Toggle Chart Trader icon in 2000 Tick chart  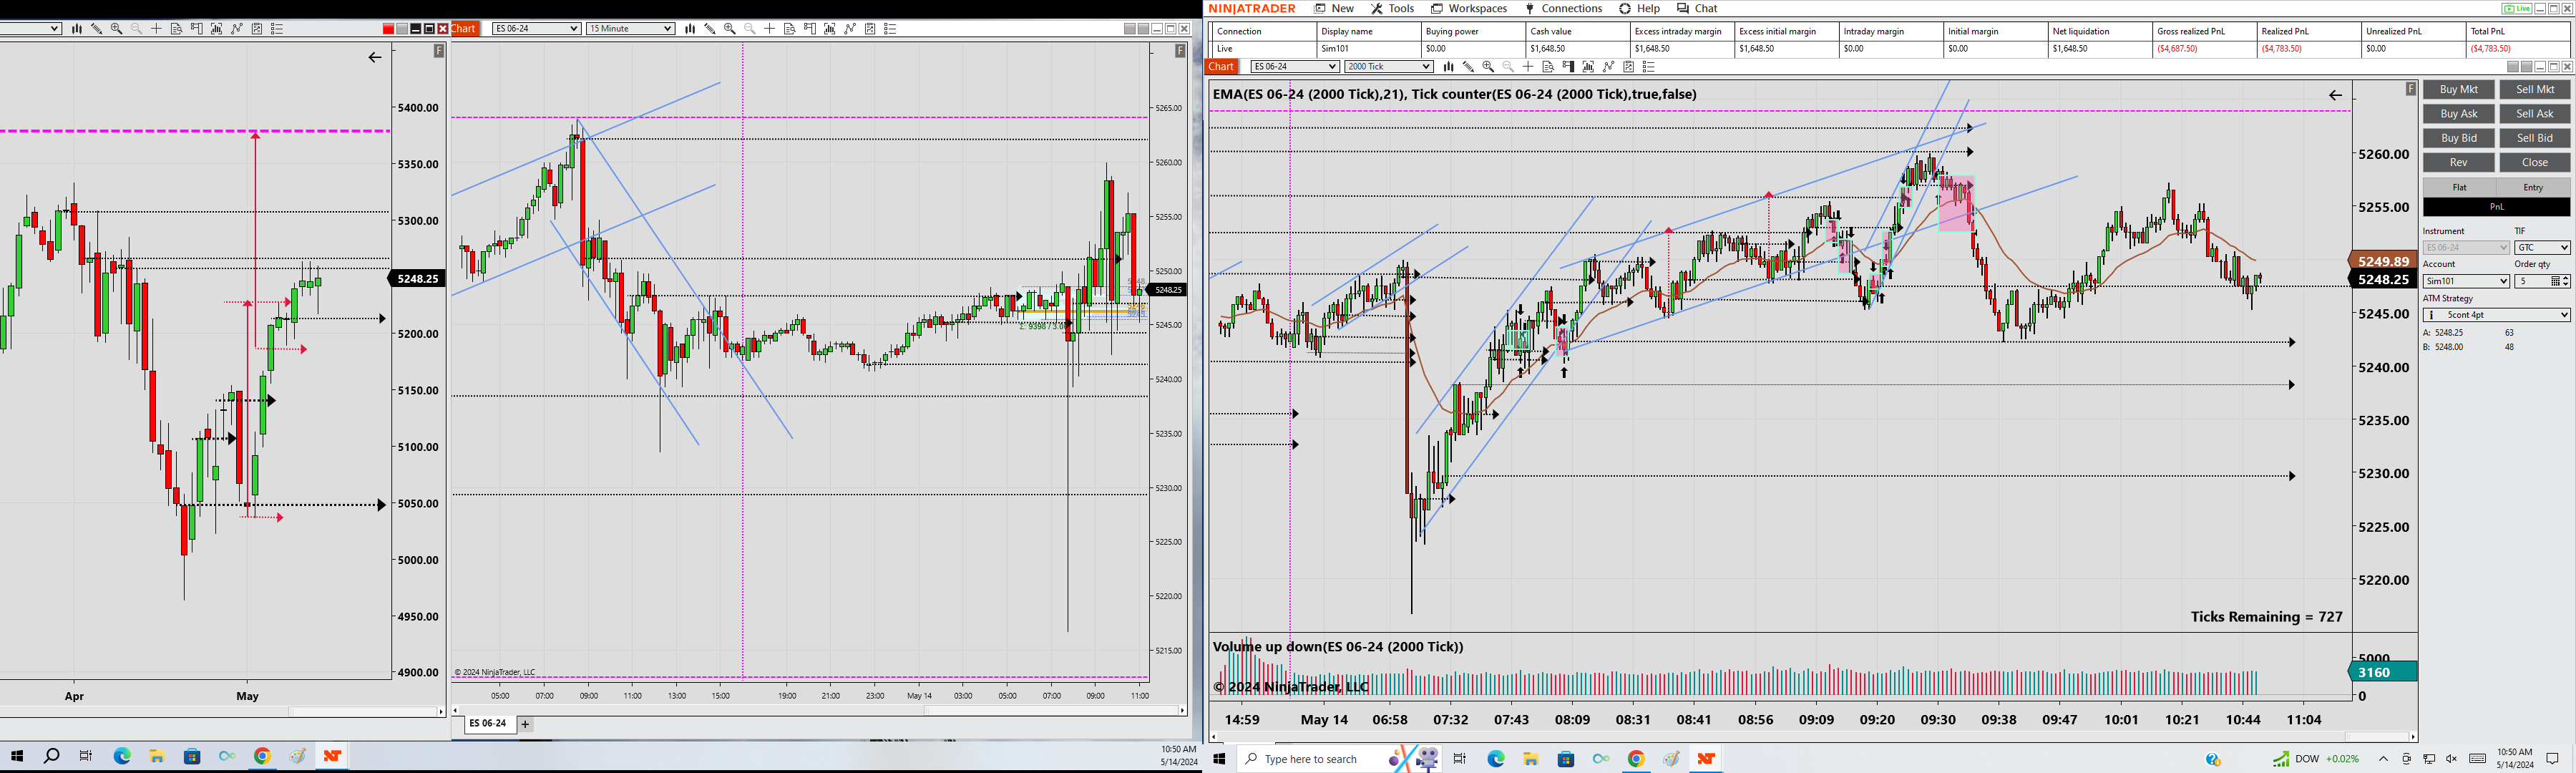[1568, 67]
